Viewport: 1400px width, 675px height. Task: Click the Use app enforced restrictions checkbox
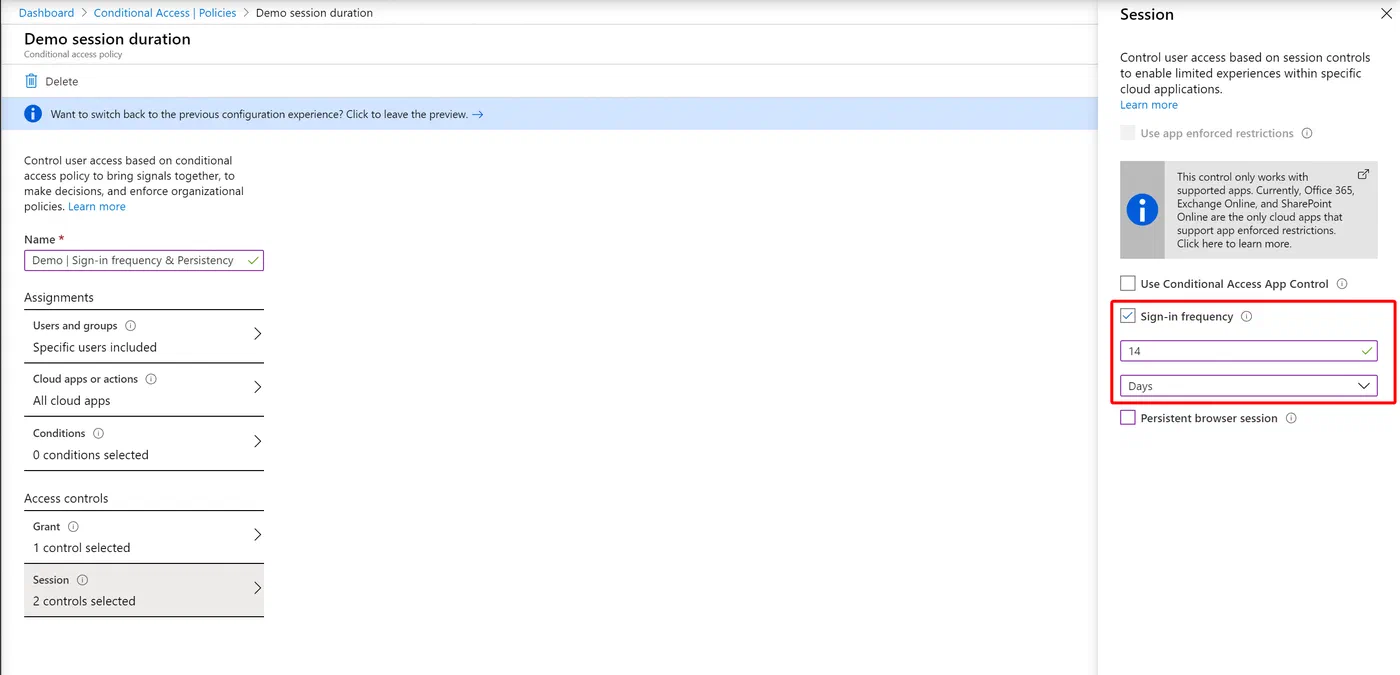pos(1128,133)
